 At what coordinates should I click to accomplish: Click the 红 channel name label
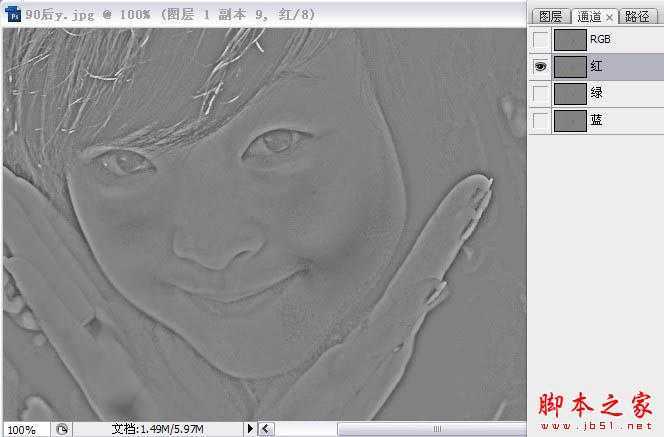[596, 66]
